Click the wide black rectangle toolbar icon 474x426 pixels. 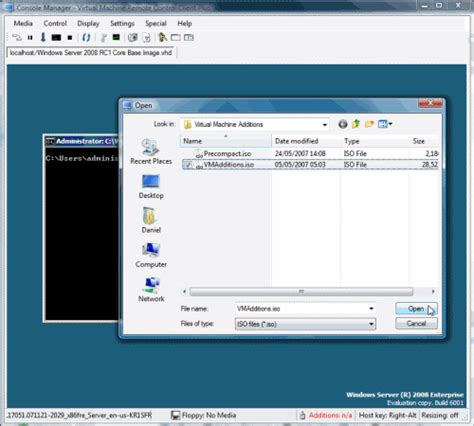point(56,38)
